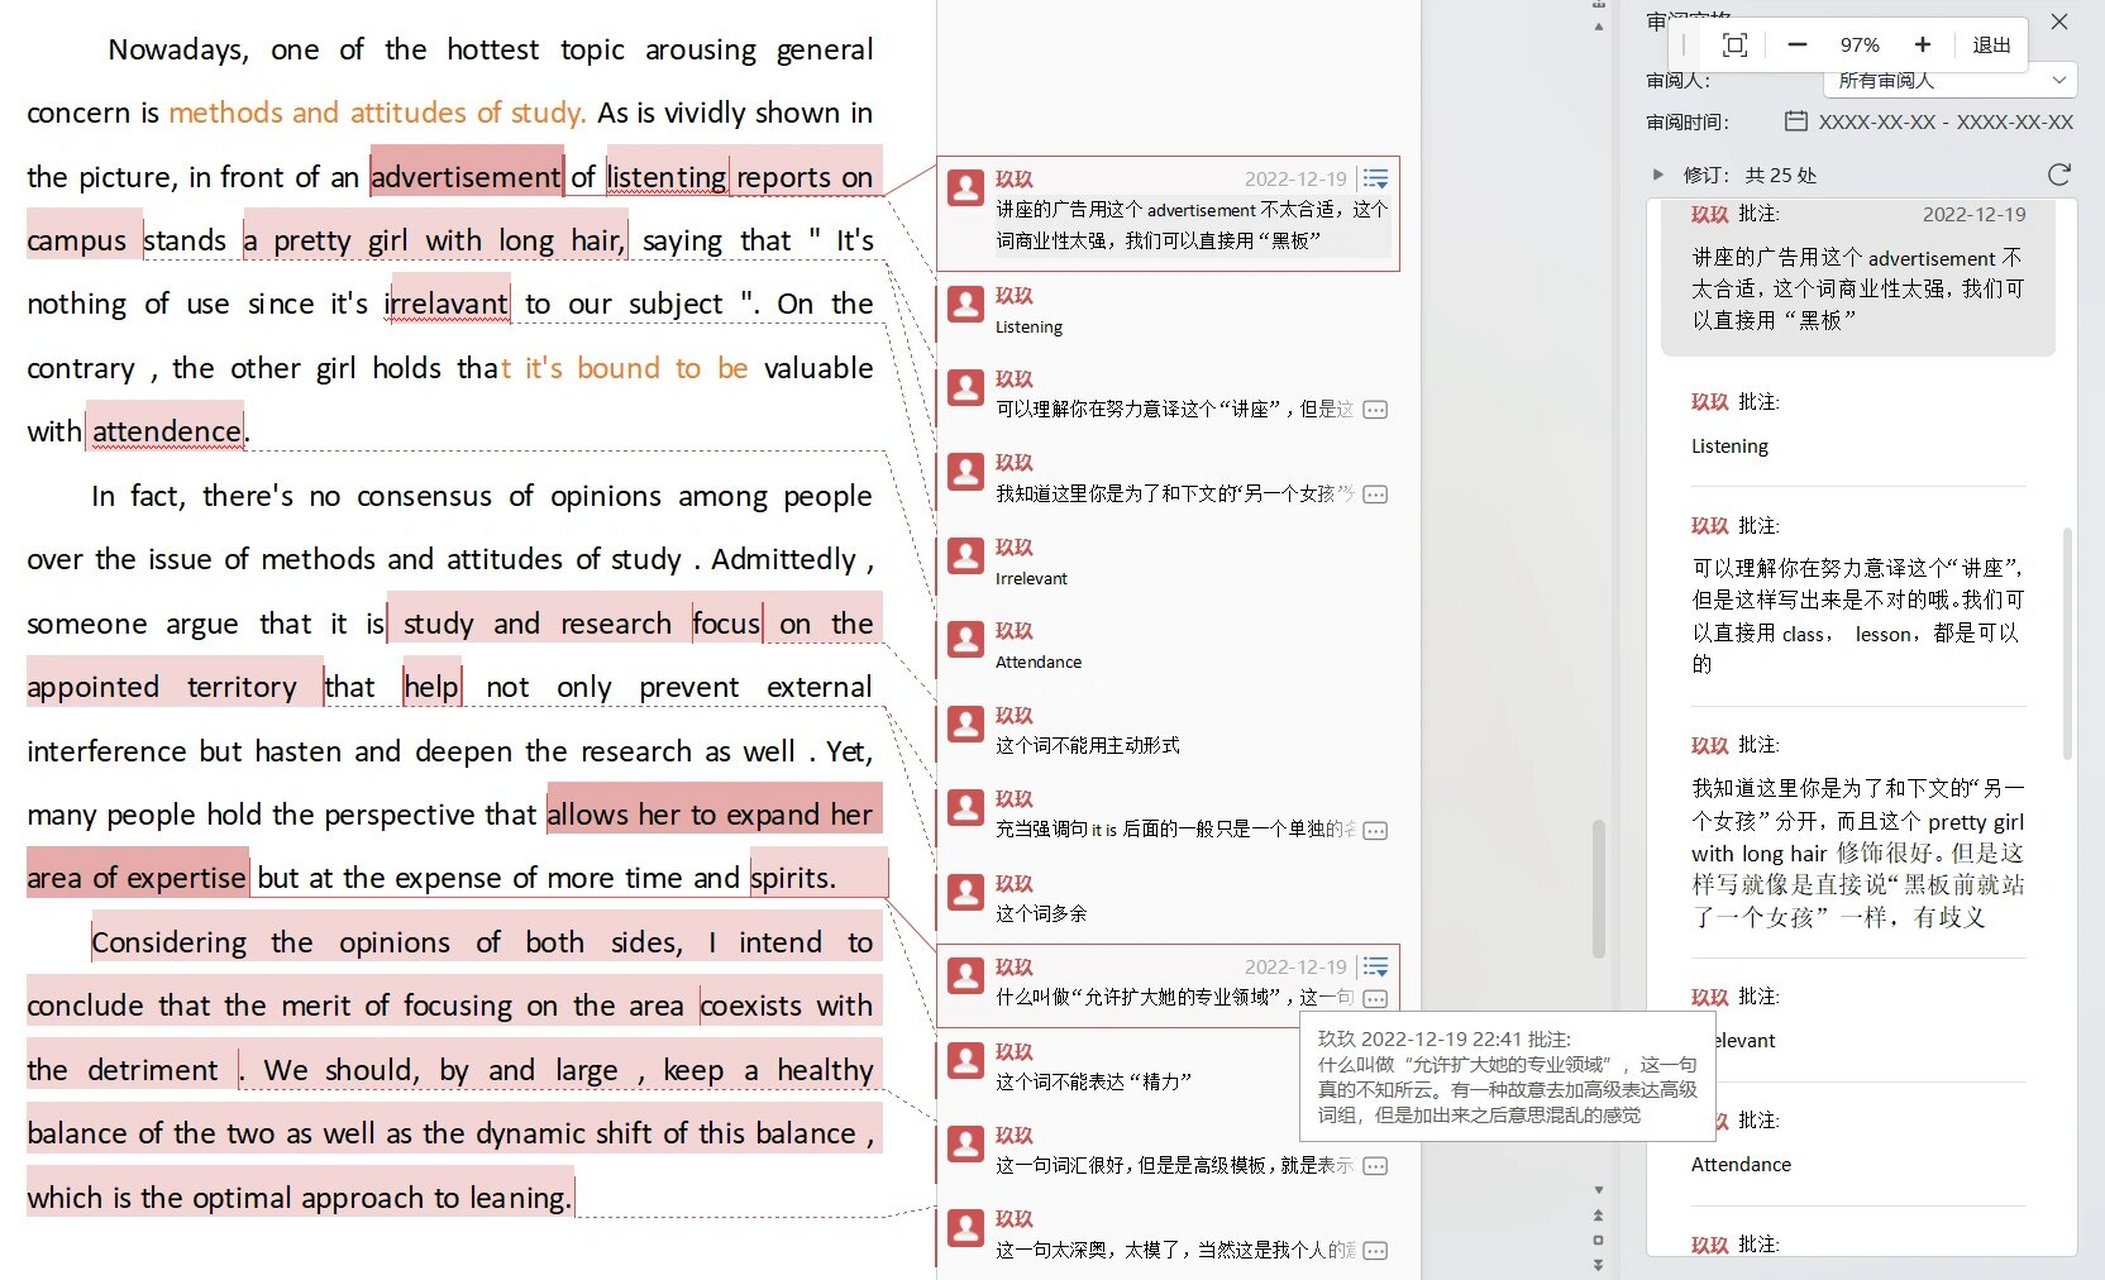The image size is (2105, 1280).
Task: Expand ellipsis on 这一句词汇很好 comment
Action: [1376, 1165]
